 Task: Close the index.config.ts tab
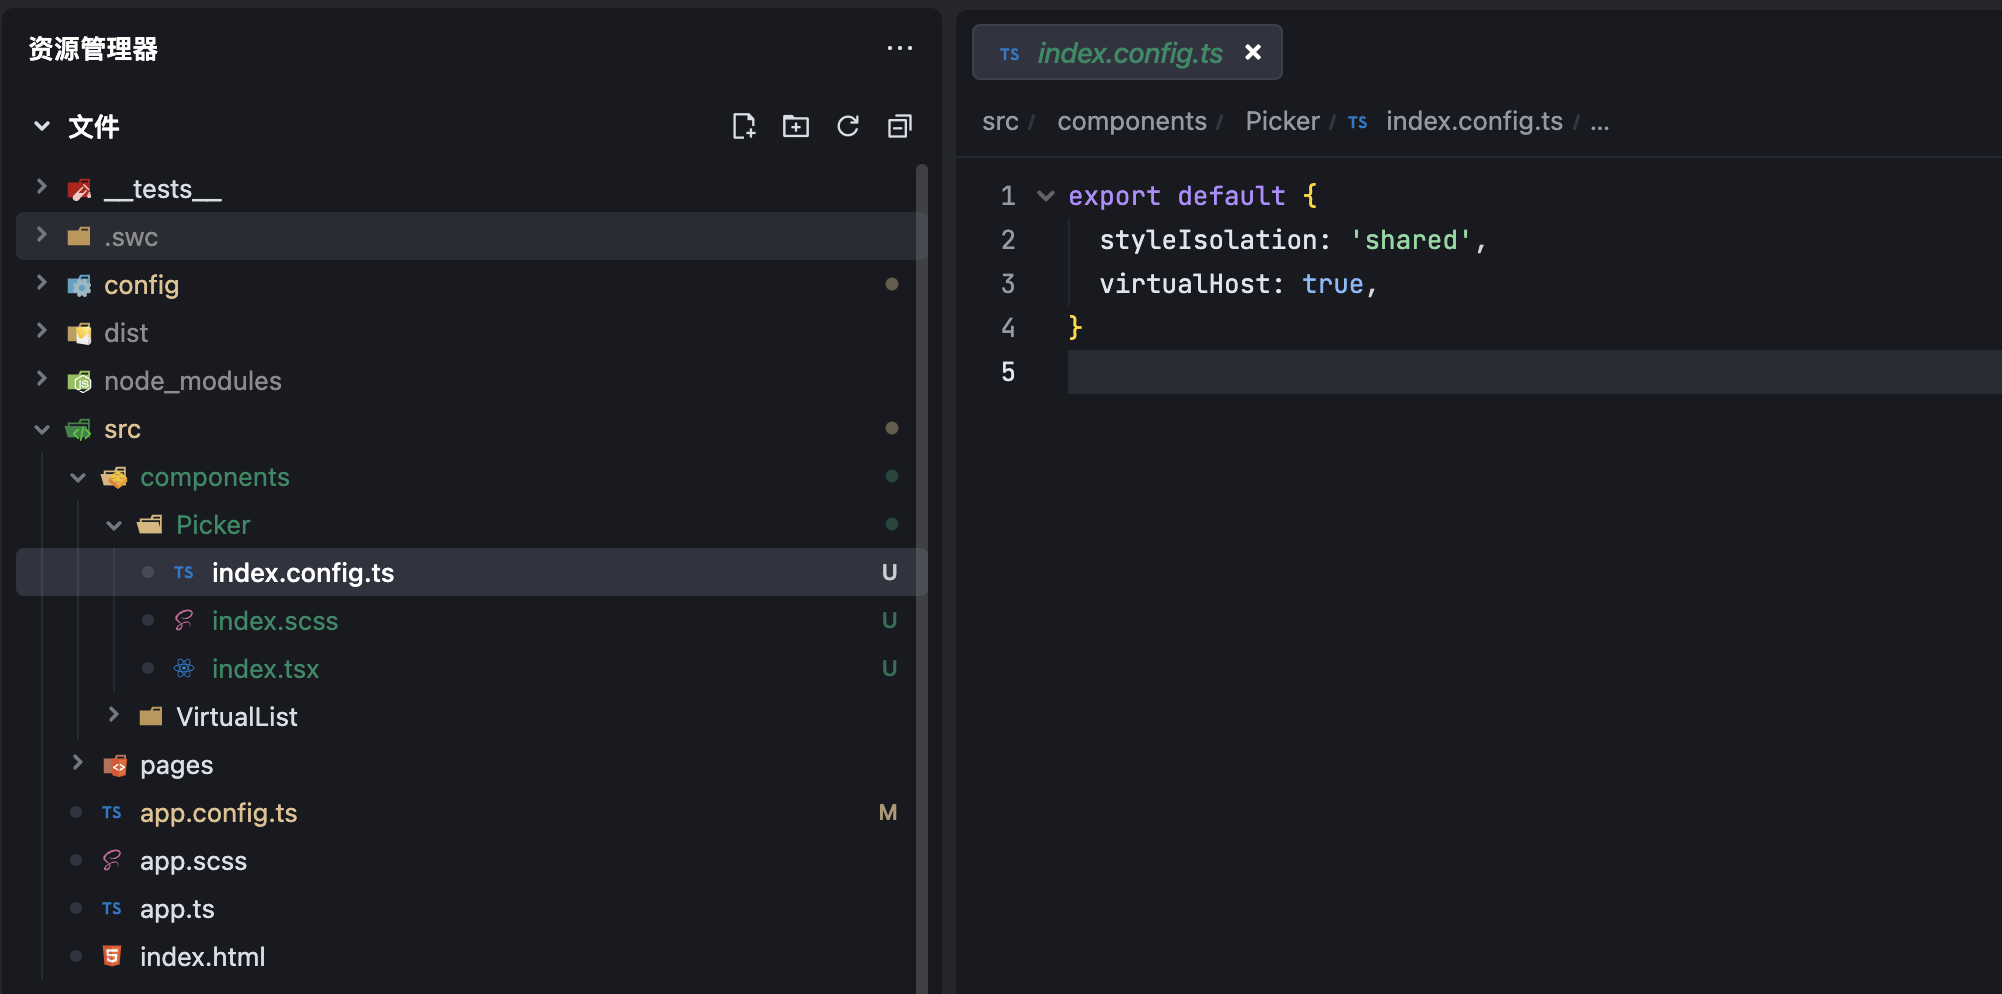point(1252,52)
